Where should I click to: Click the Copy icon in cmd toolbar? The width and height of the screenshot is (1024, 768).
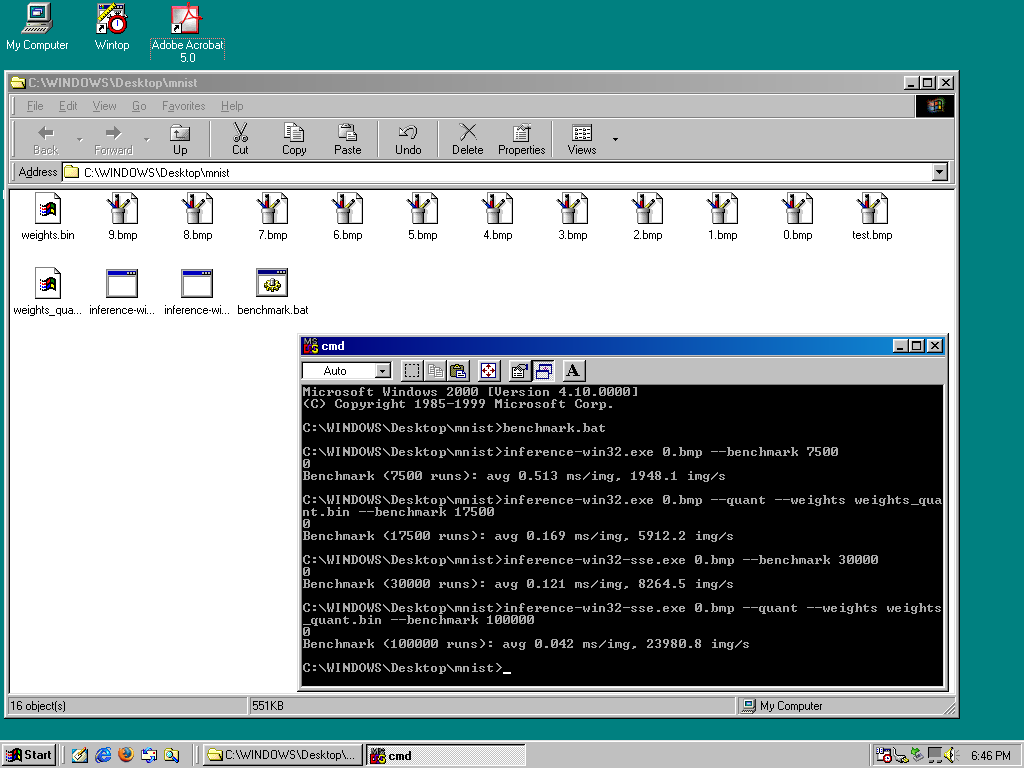(x=435, y=371)
